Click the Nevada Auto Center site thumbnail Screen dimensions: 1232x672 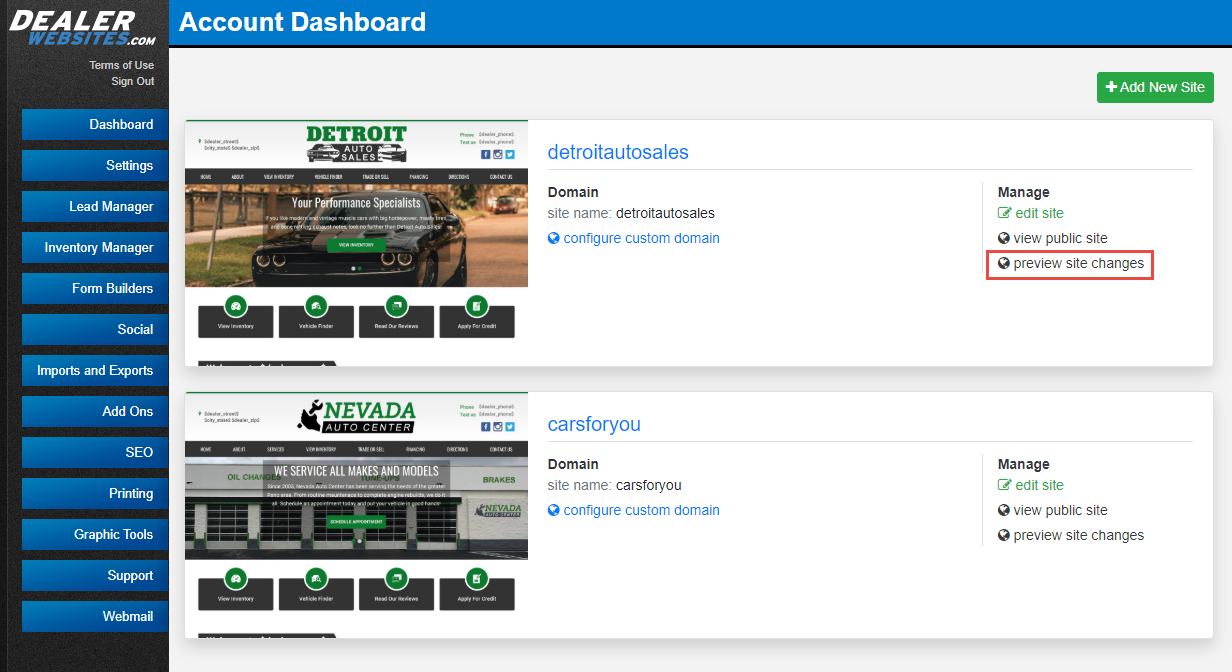356,515
